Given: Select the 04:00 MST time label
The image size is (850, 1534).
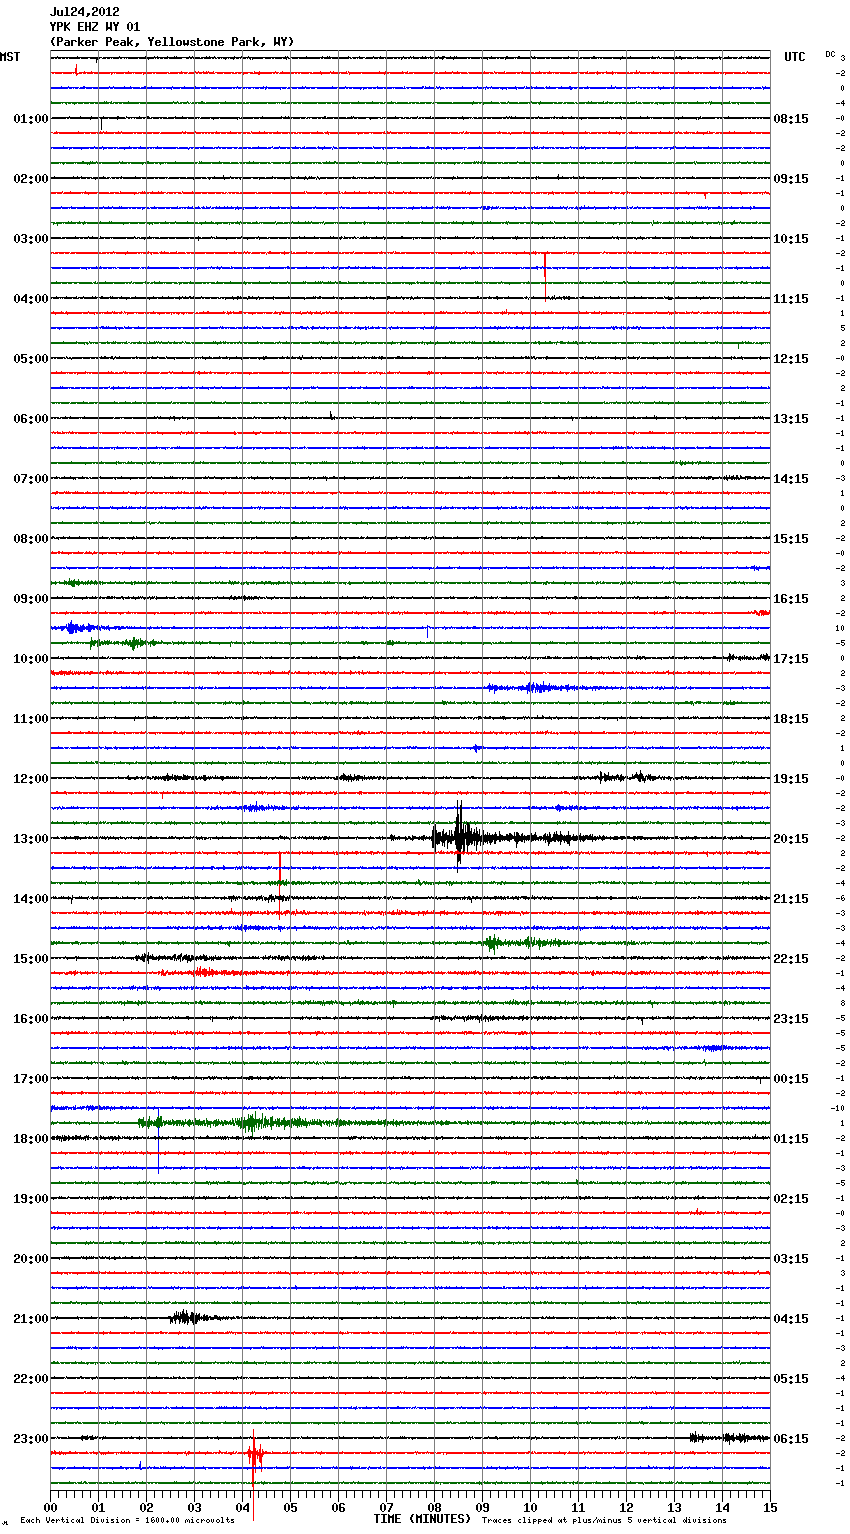Looking at the screenshot, I should pyautogui.click(x=30, y=299).
